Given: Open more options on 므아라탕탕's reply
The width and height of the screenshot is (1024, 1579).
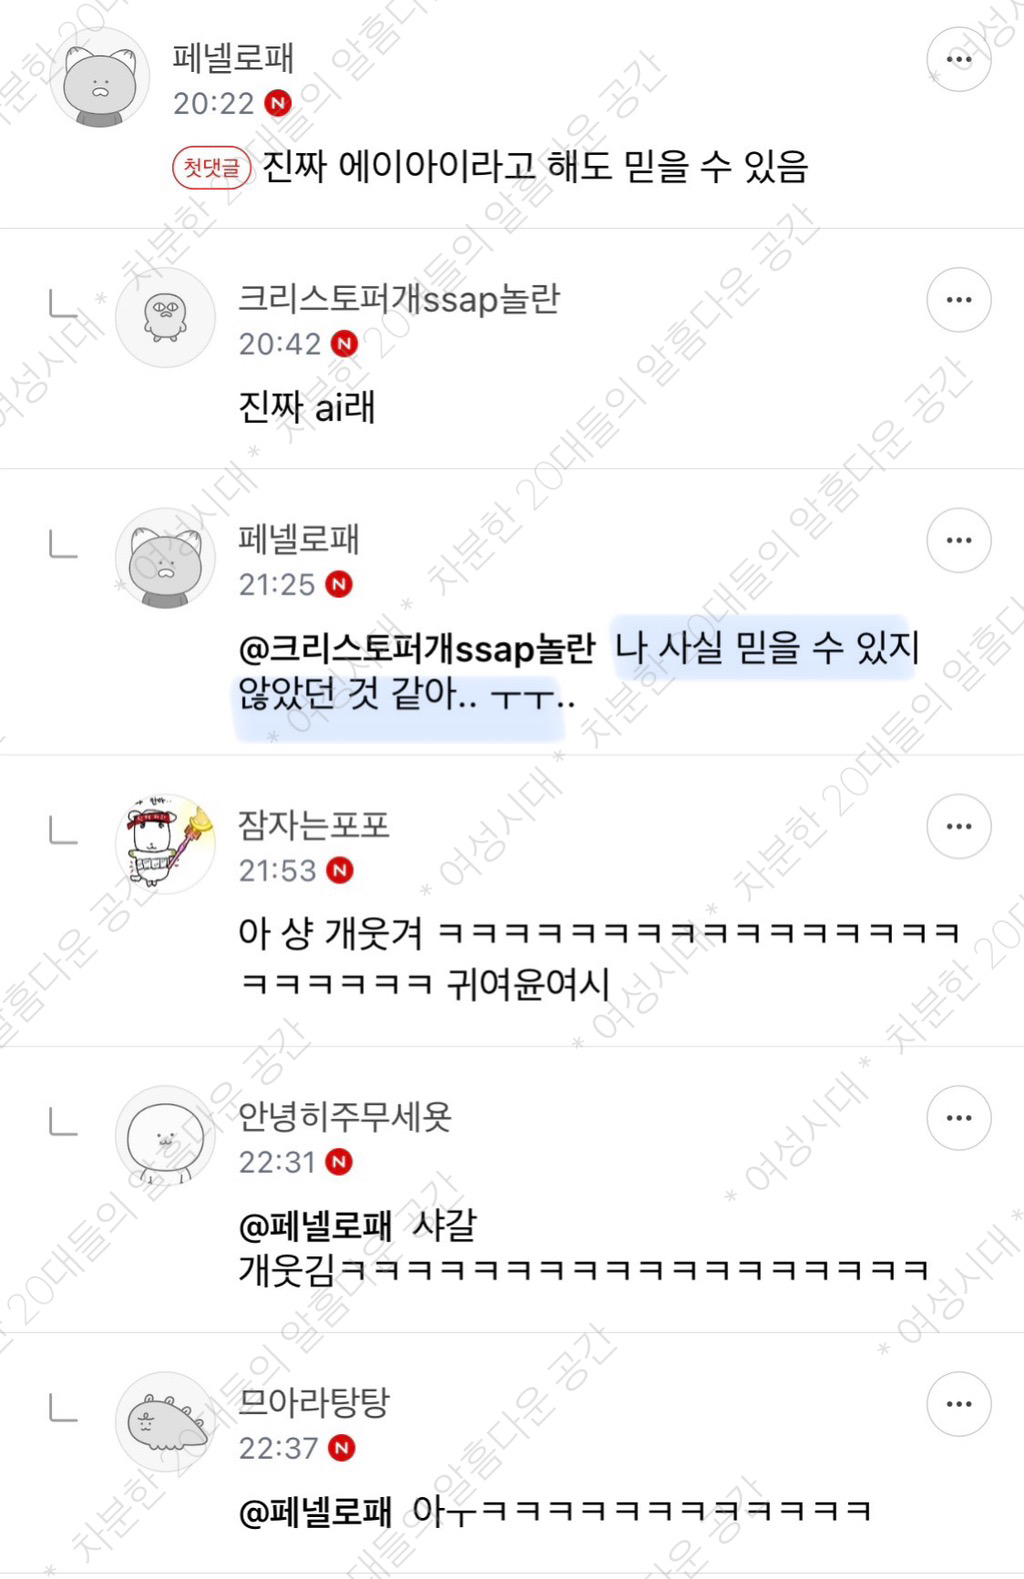Looking at the screenshot, I should tap(959, 1404).
